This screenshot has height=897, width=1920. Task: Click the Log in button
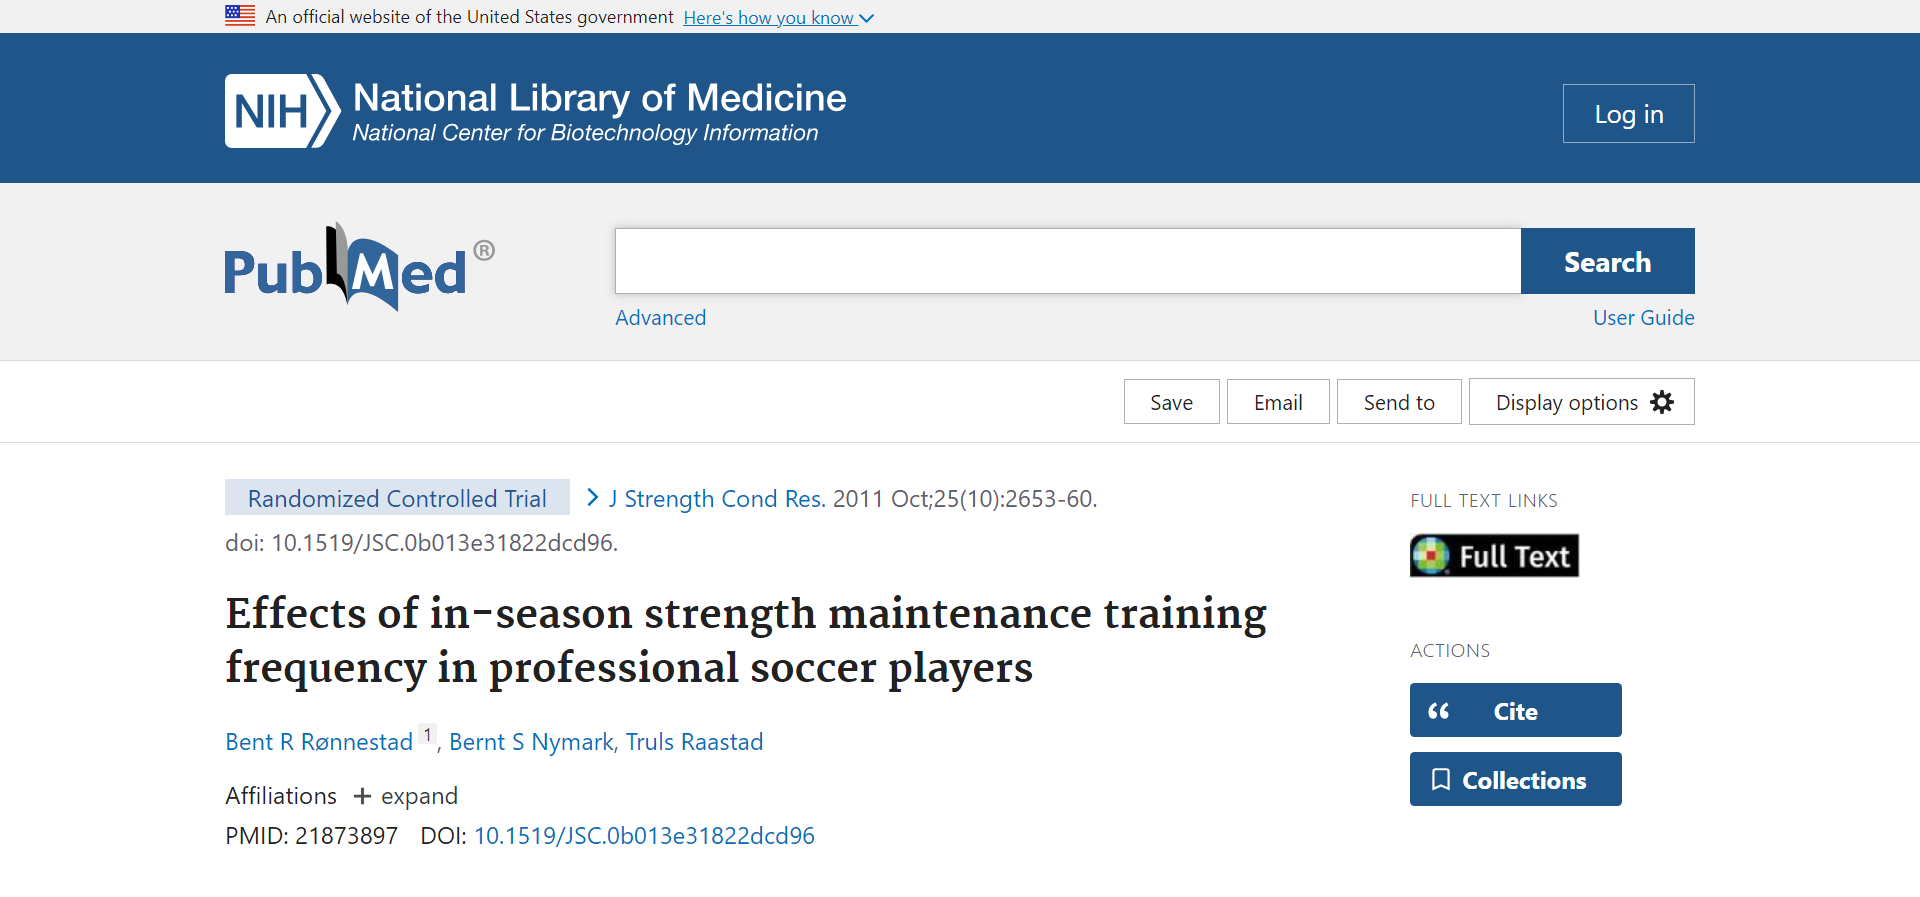1628,114
